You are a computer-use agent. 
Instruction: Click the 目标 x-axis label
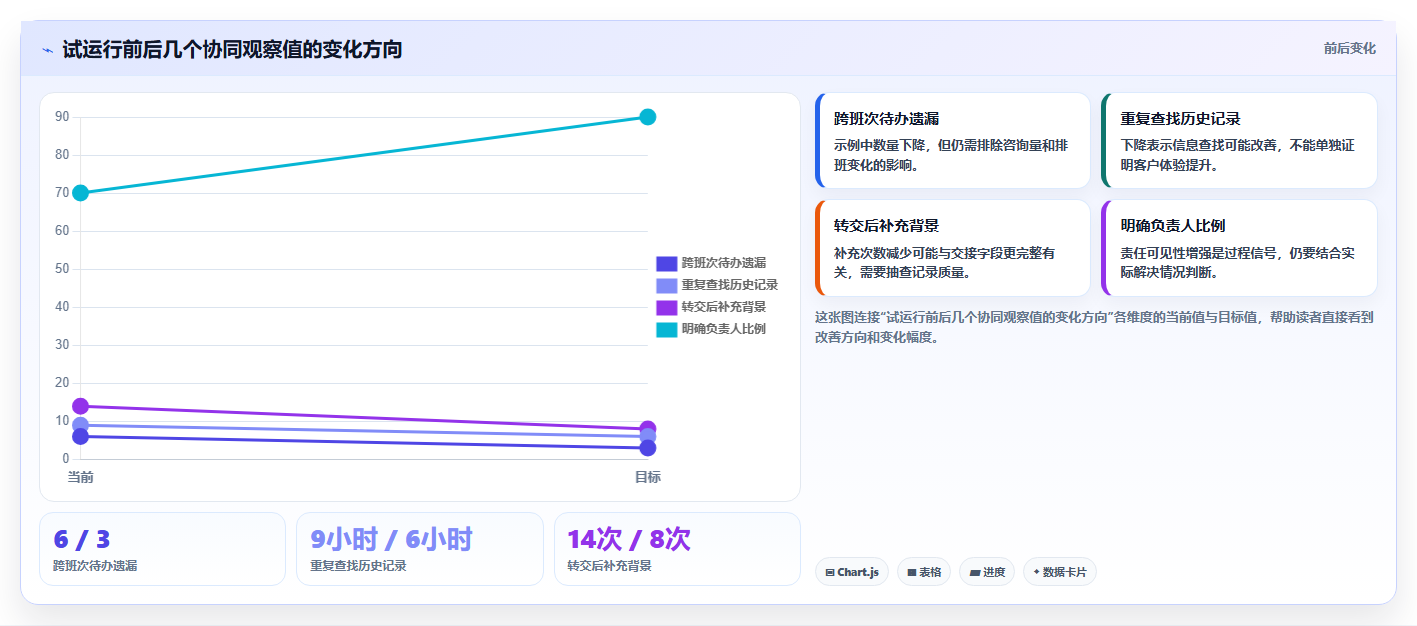pyautogui.click(x=647, y=477)
